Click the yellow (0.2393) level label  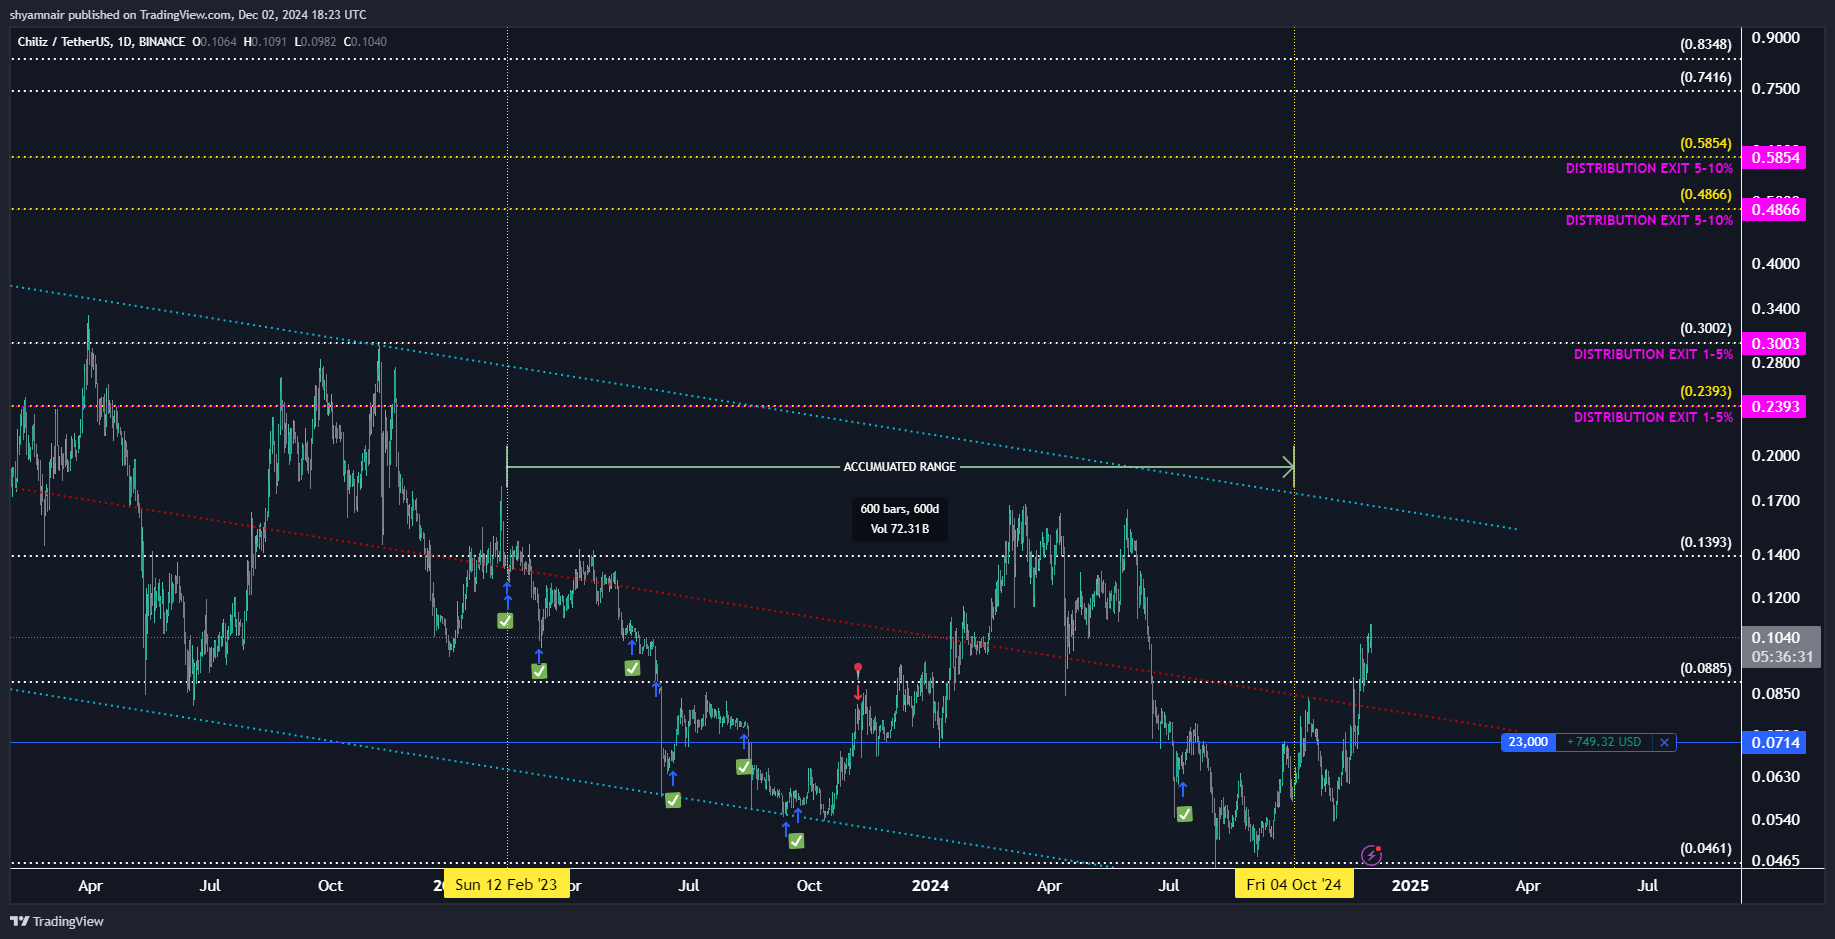pyautogui.click(x=1705, y=392)
